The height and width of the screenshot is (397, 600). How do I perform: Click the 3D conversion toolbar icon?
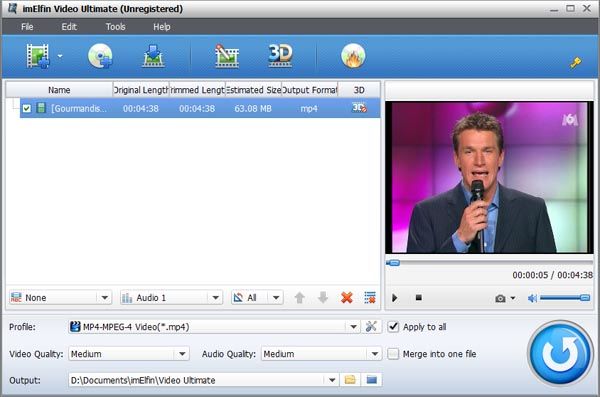tap(280, 56)
